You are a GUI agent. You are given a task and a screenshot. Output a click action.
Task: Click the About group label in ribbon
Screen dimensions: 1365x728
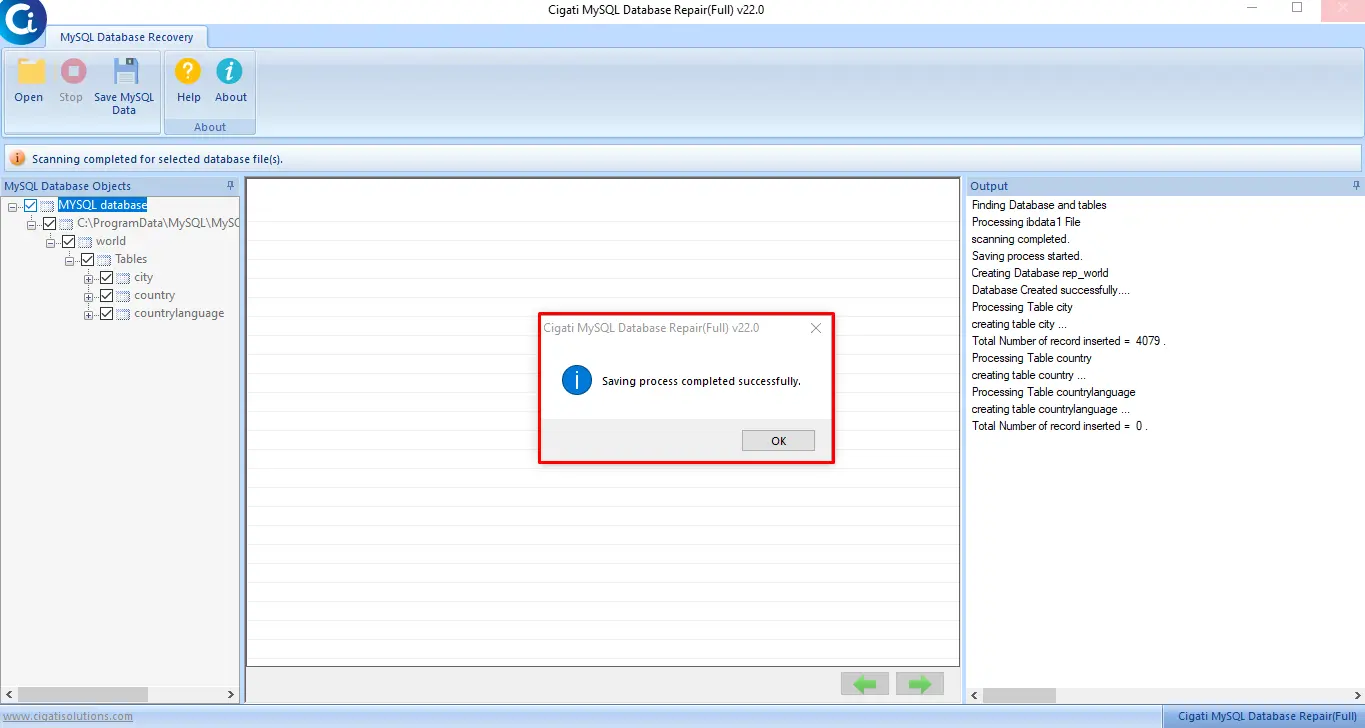tap(210, 127)
